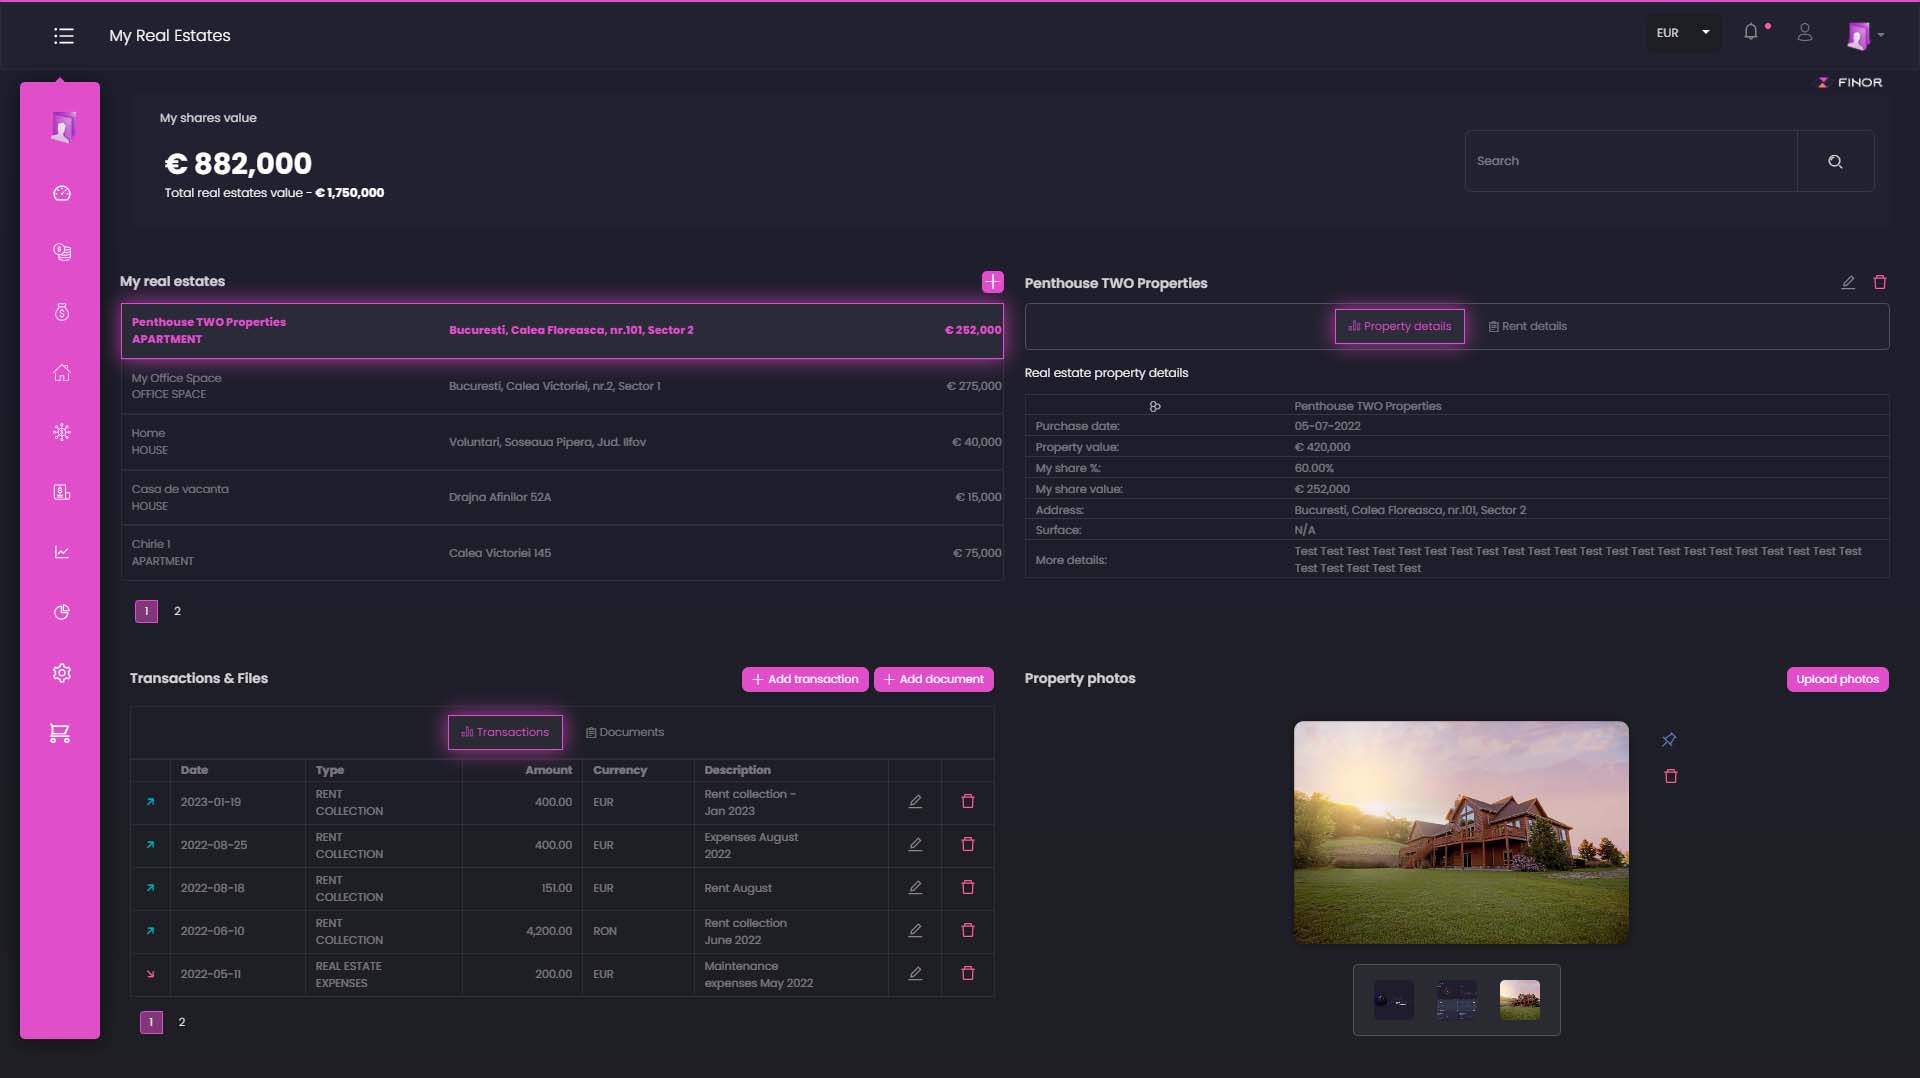Open the settings gear in the sidebar
1920x1078 pixels.
pyautogui.click(x=62, y=673)
